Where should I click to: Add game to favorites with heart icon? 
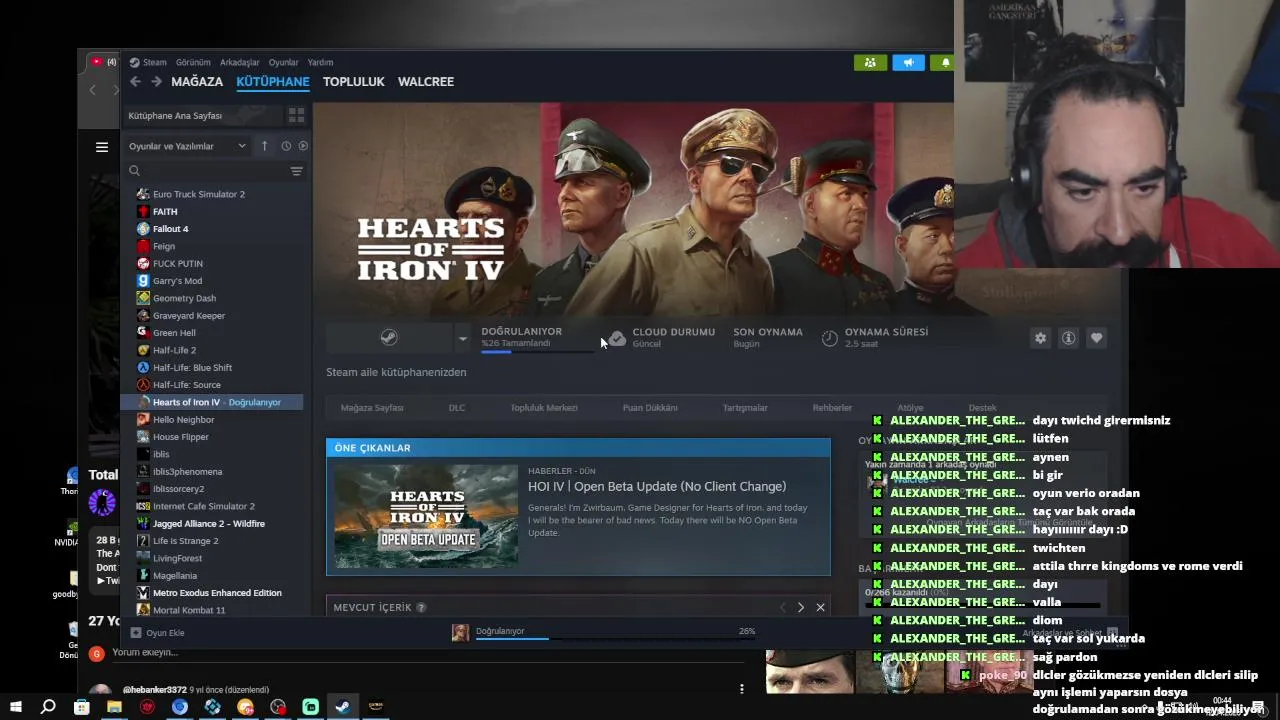pos(1096,338)
